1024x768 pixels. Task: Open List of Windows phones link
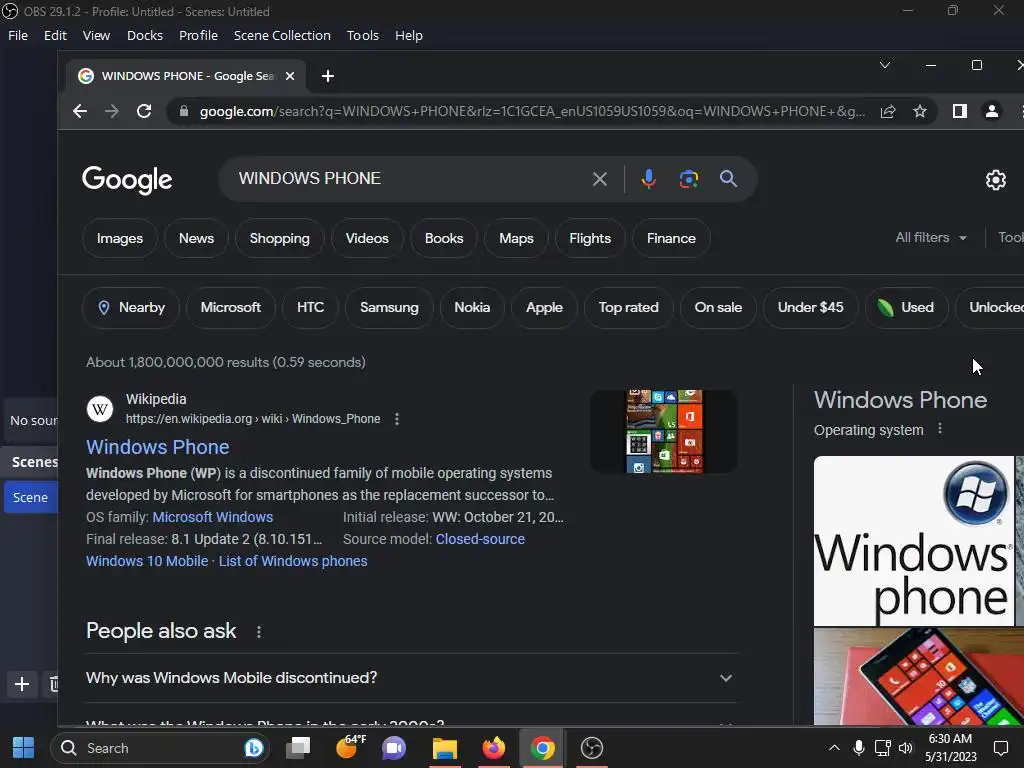[x=293, y=562]
